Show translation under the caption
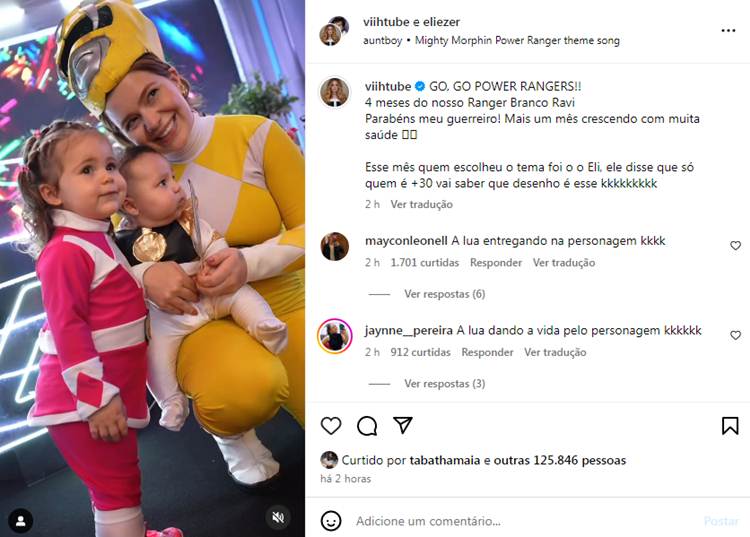 pos(421,204)
